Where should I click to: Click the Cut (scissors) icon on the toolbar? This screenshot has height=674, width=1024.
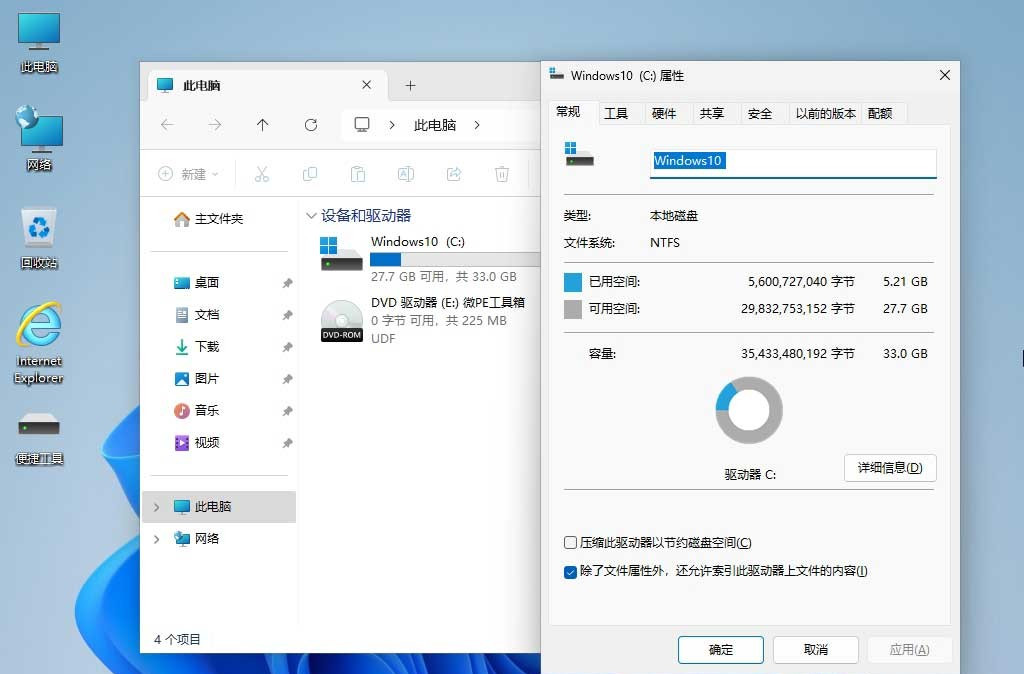coord(262,174)
